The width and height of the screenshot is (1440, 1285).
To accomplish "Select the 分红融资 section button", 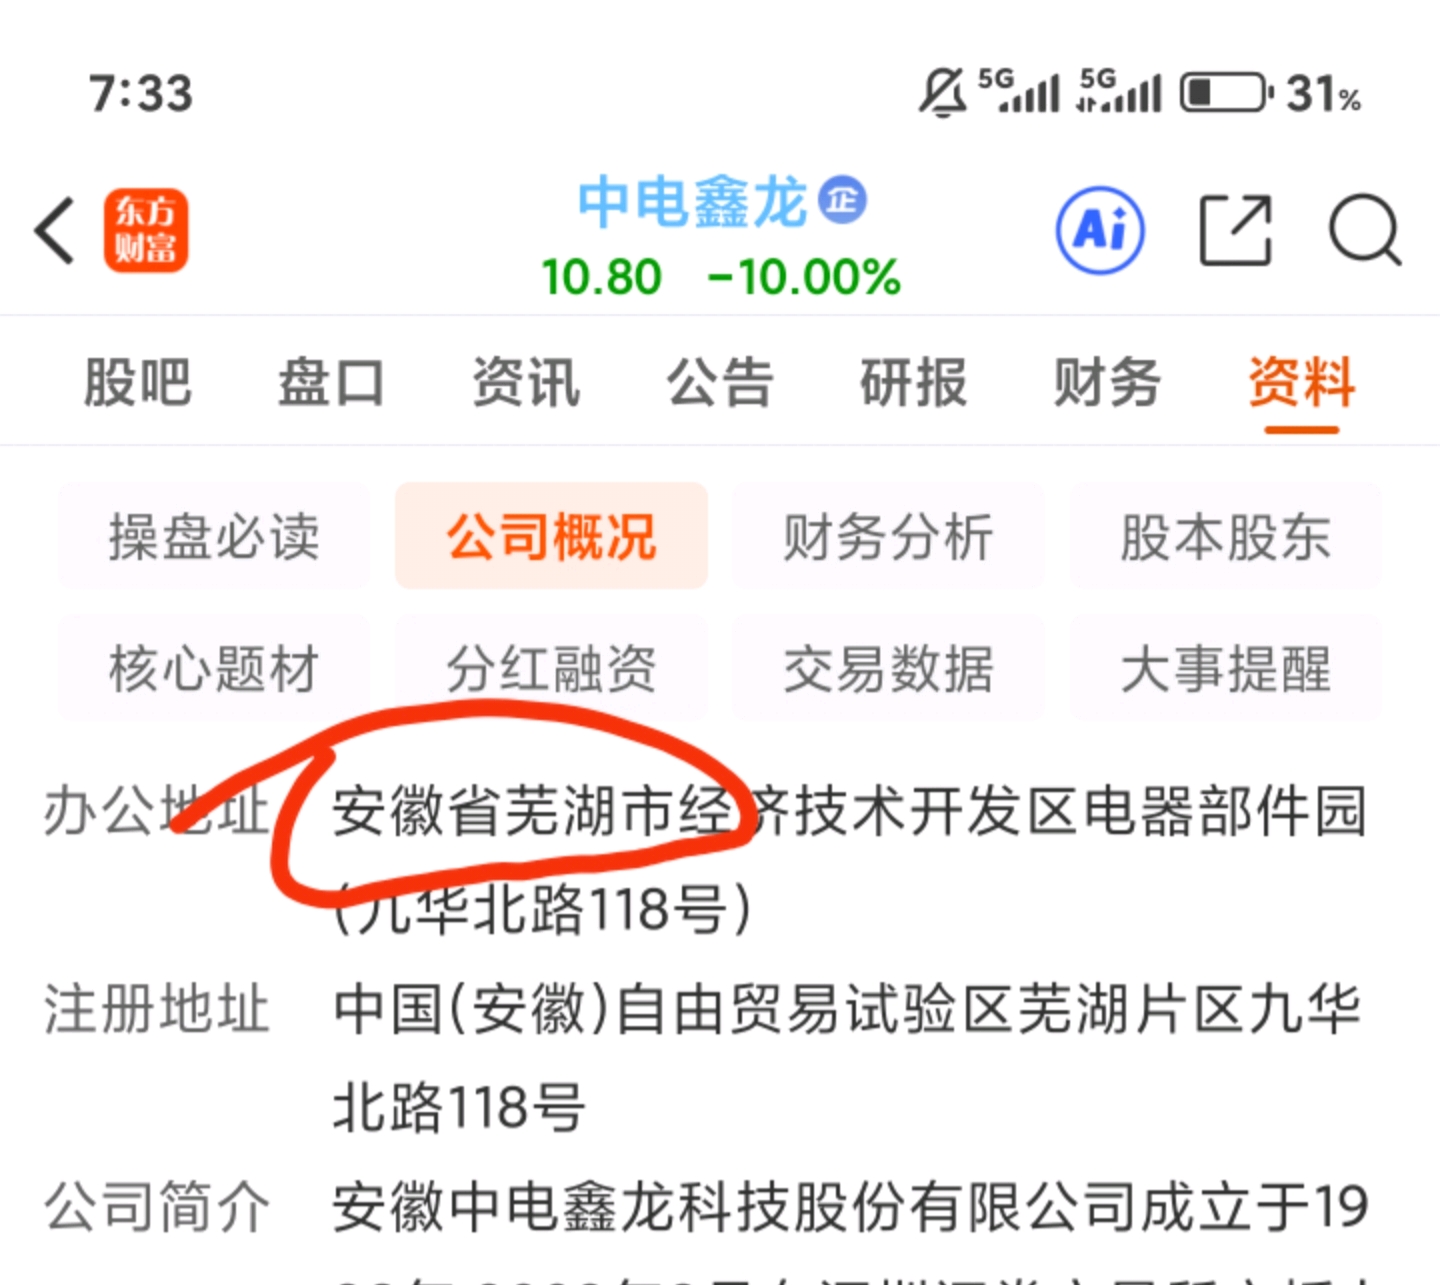I will (x=551, y=668).
